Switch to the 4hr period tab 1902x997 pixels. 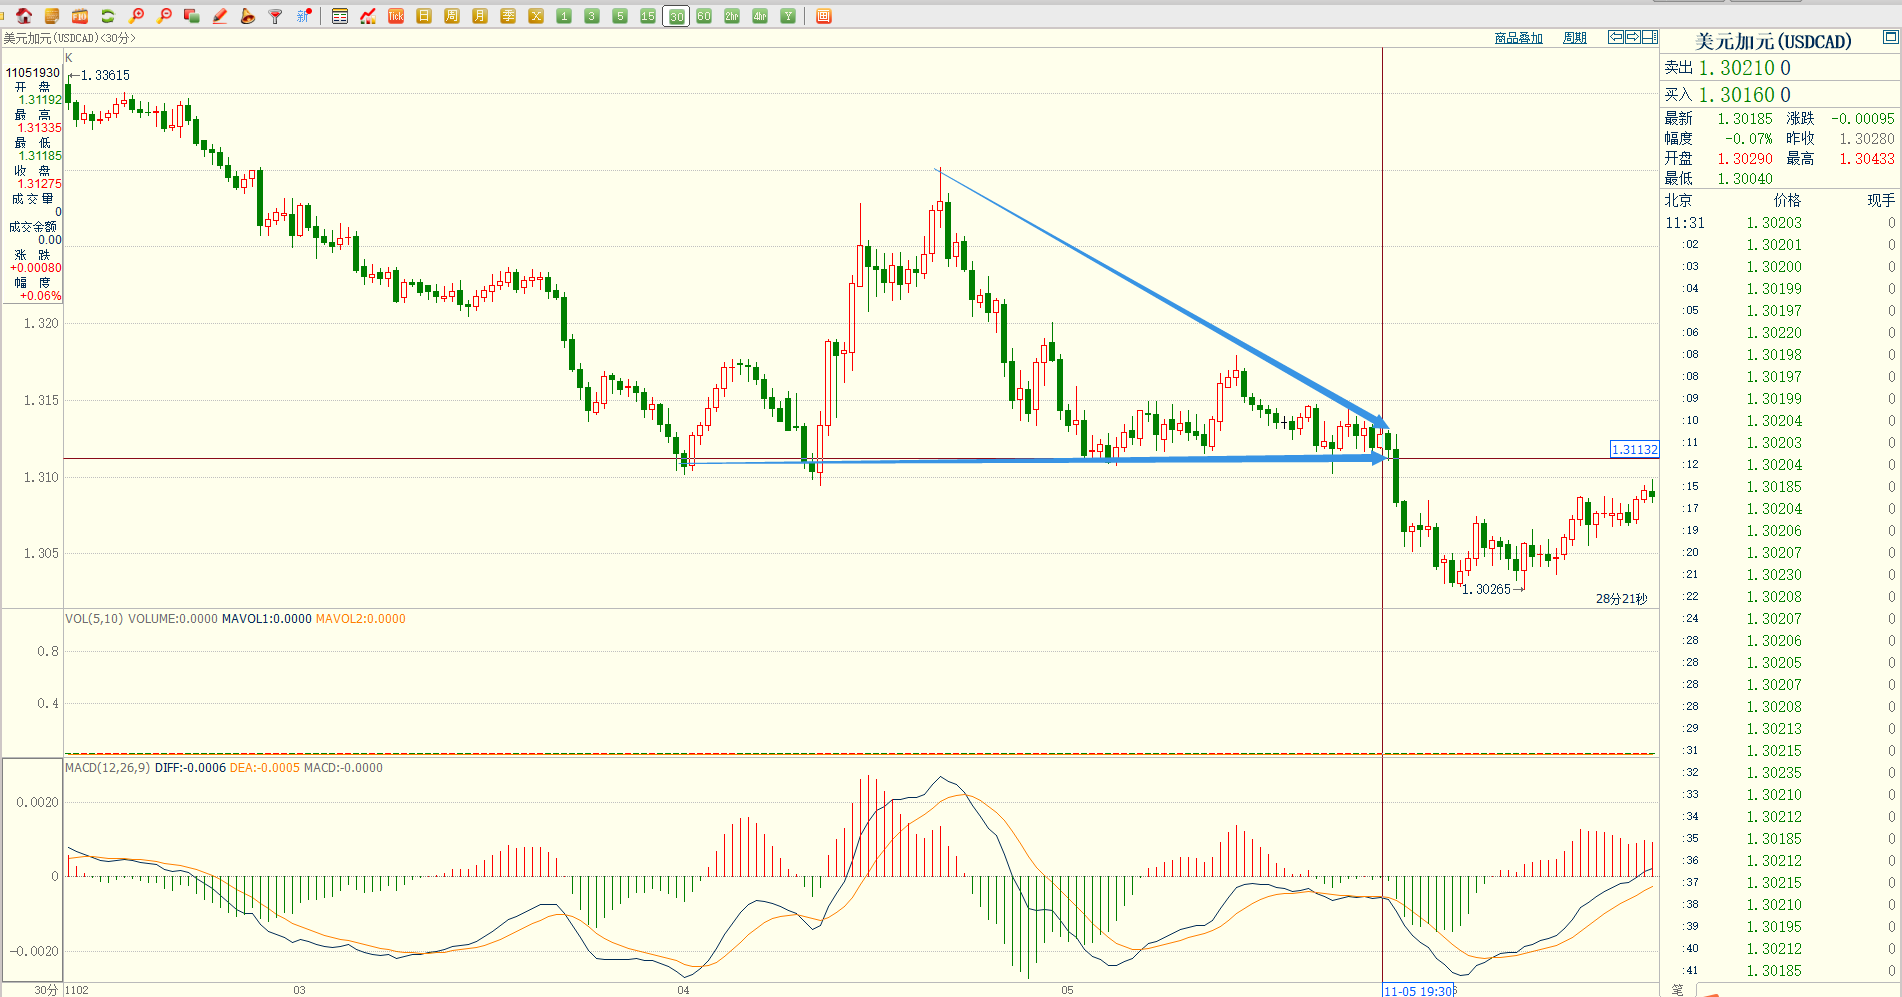tap(760, 16)
